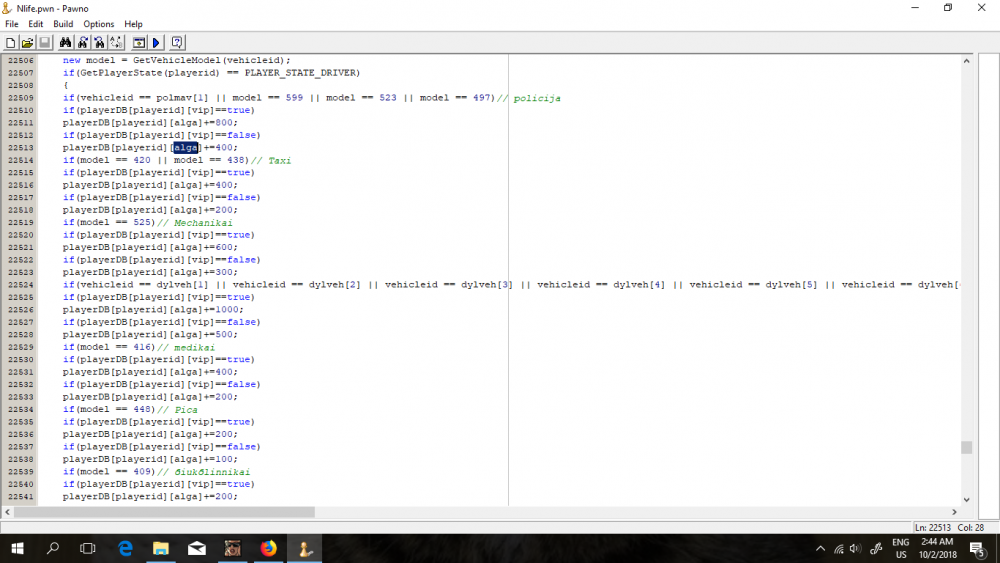
Task: Click the horizontal scrollbar left arrow
Action: [x=7, y=512]
